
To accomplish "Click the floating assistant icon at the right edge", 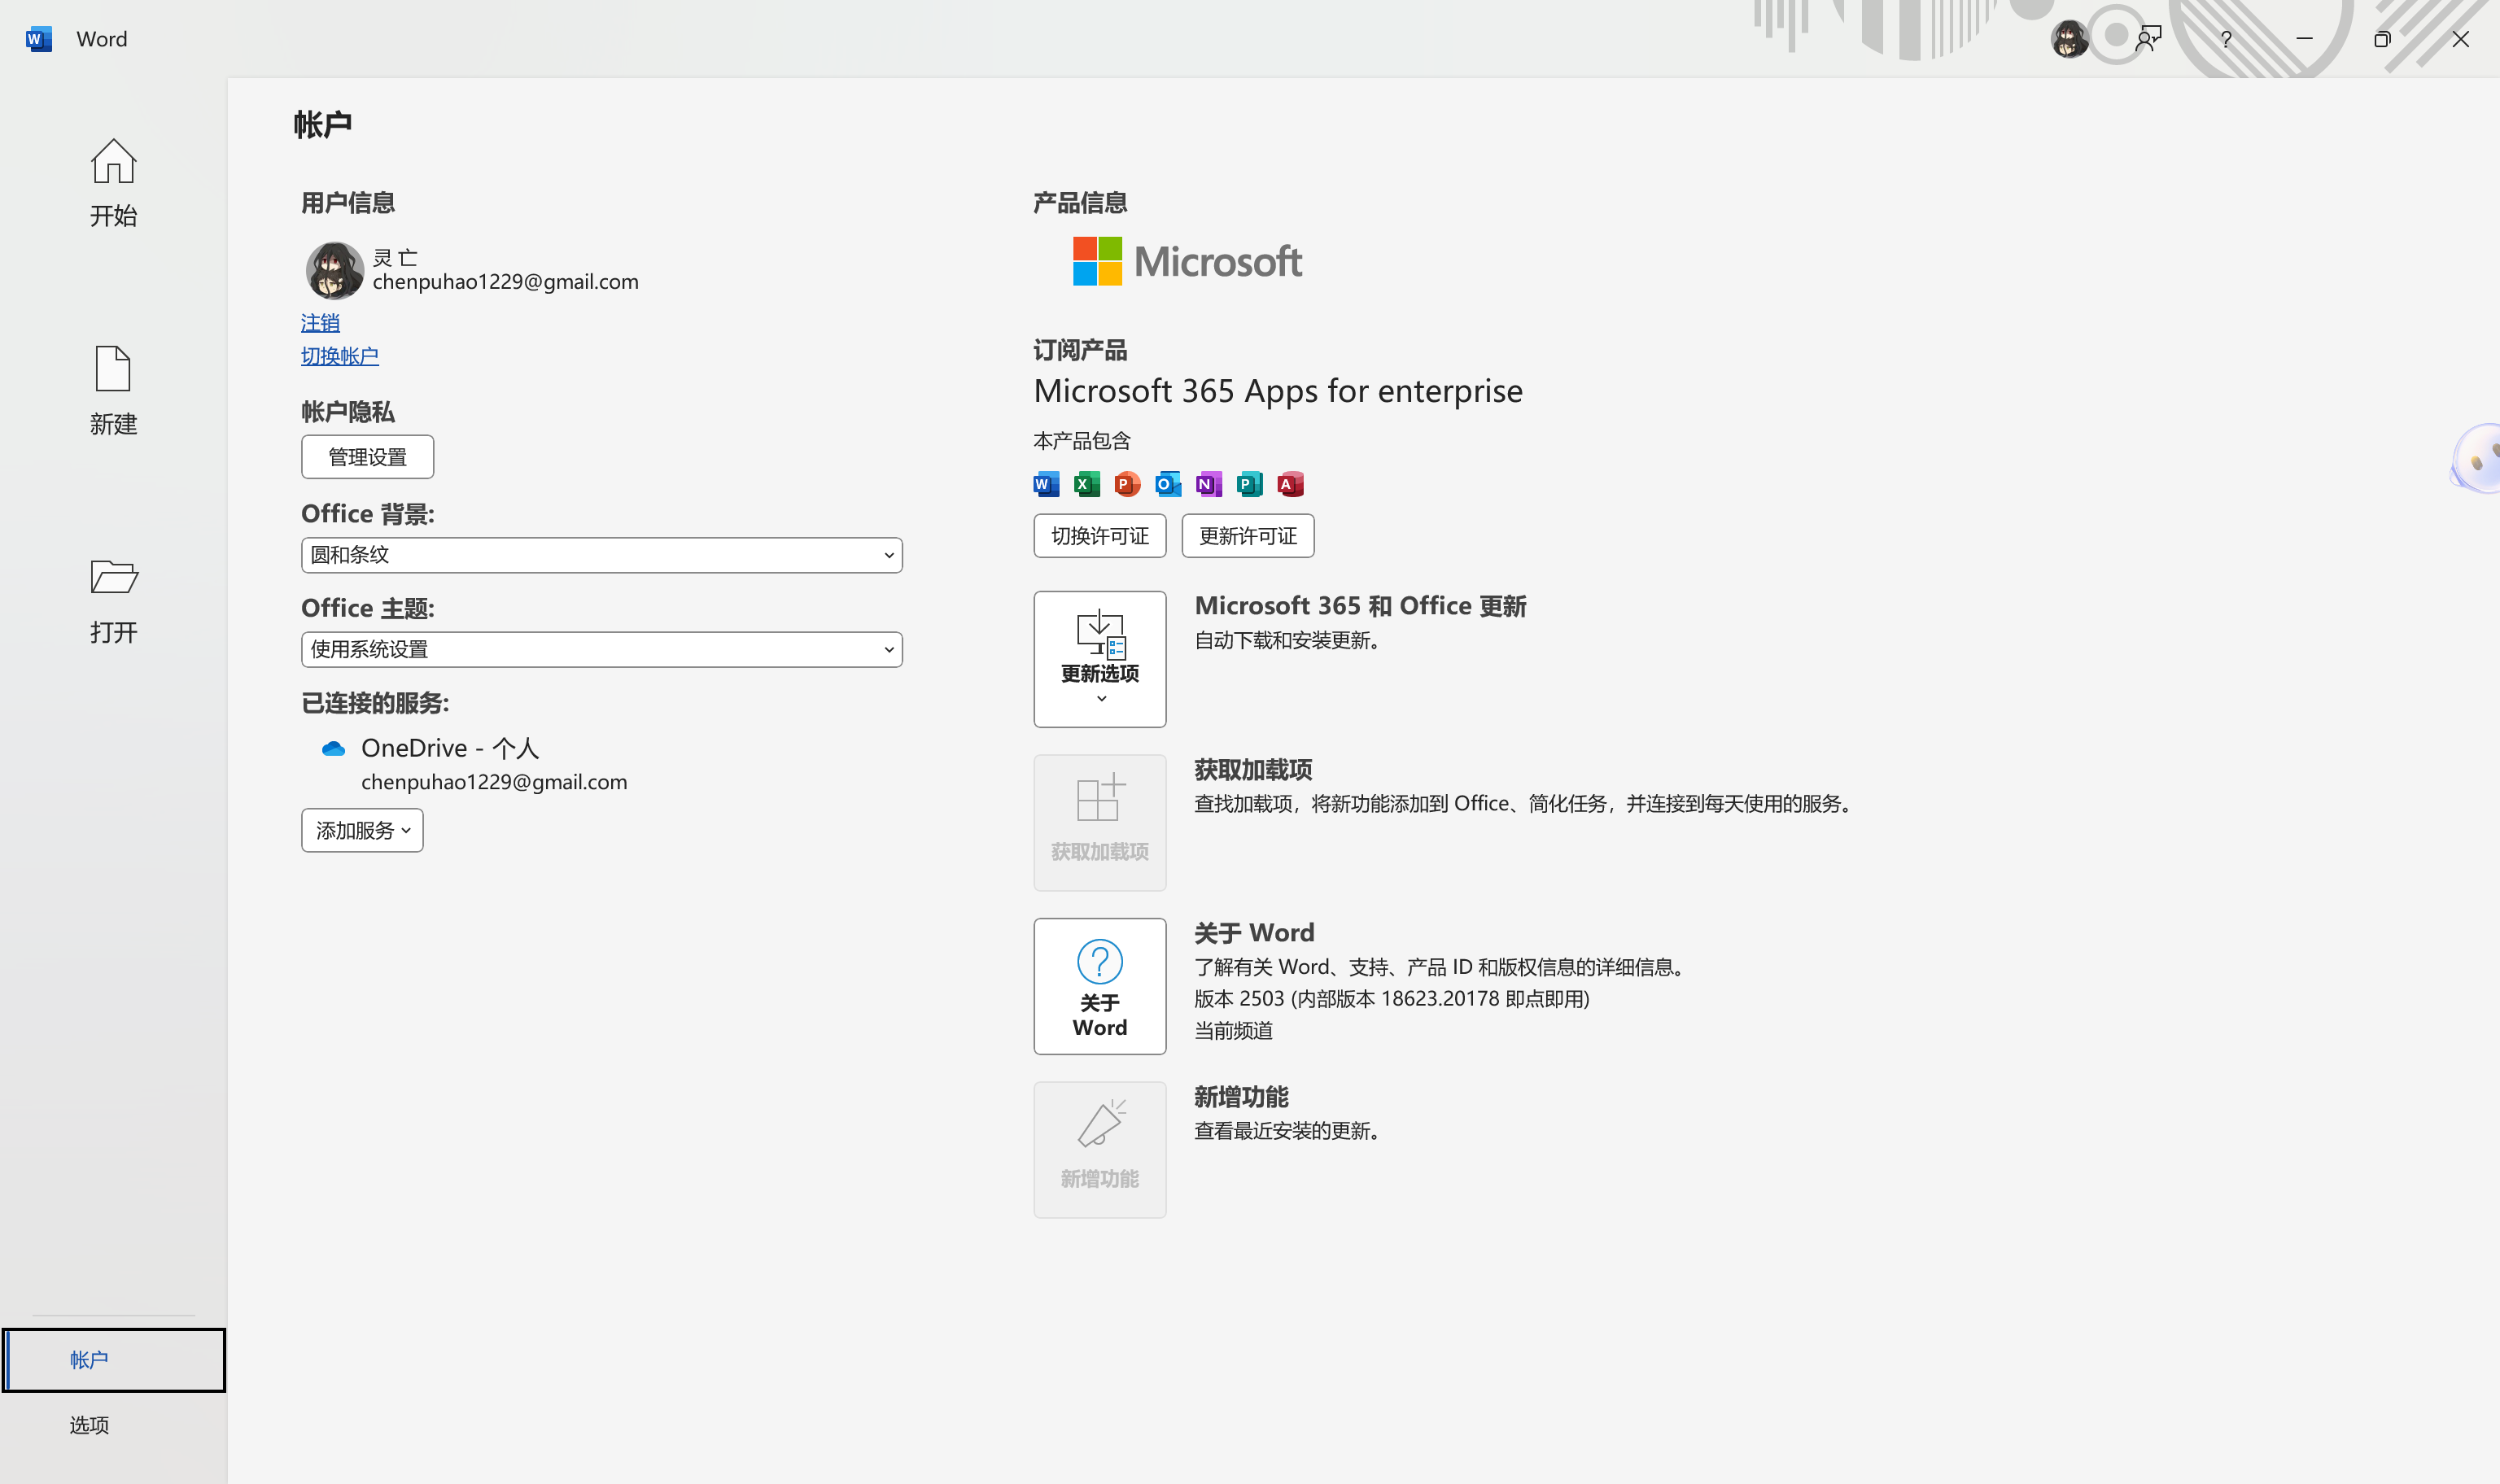I will pos(2477,458).
